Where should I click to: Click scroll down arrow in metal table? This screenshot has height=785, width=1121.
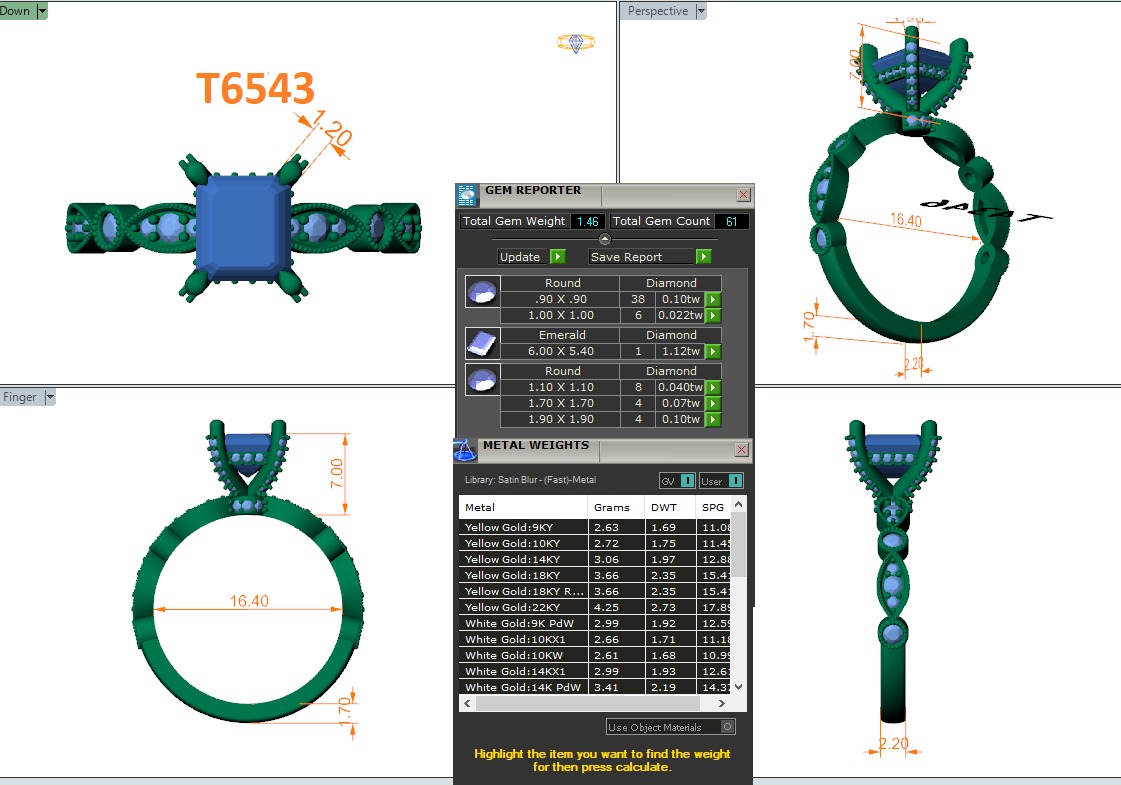click(x=739, y=686)
